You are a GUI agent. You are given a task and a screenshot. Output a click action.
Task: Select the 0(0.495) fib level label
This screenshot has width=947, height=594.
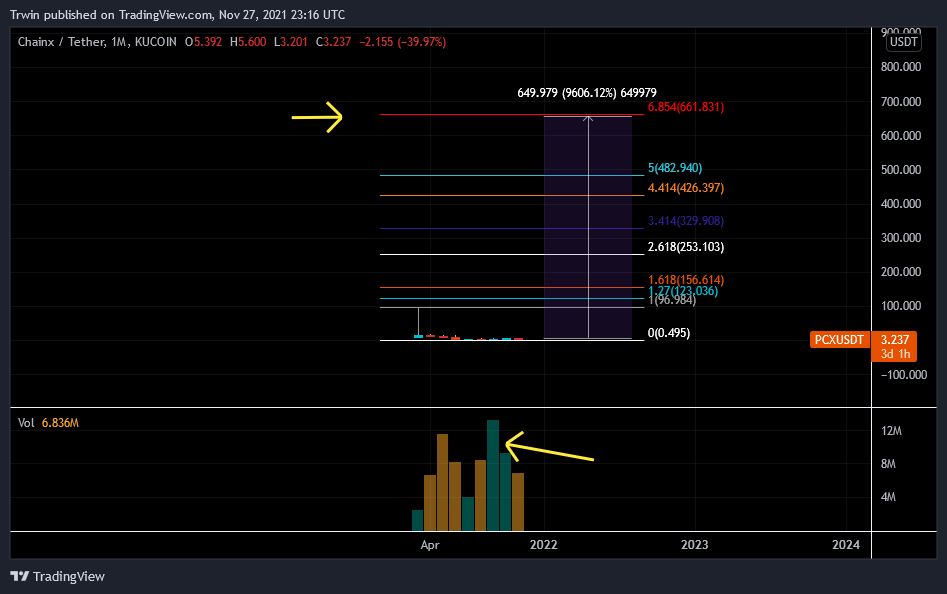click(669, 333)
